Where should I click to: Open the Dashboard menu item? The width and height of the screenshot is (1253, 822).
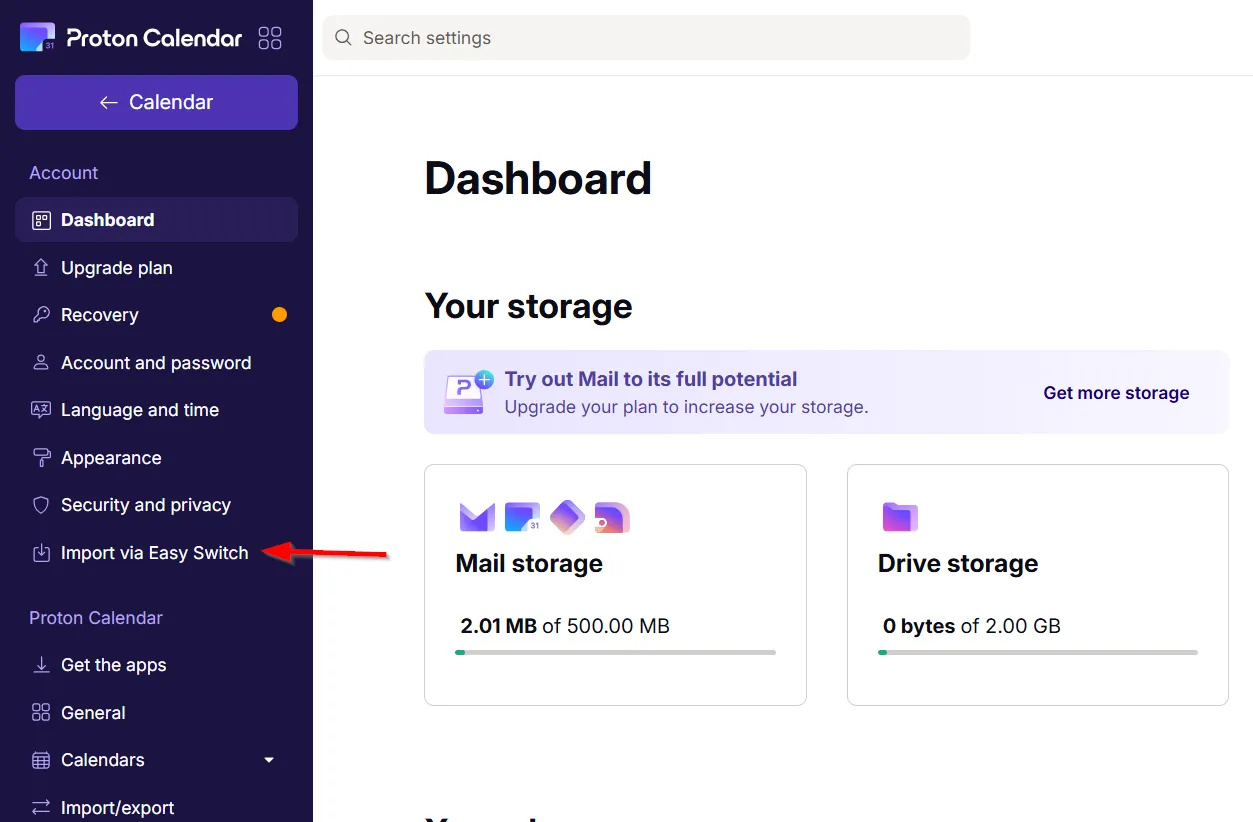107,220
